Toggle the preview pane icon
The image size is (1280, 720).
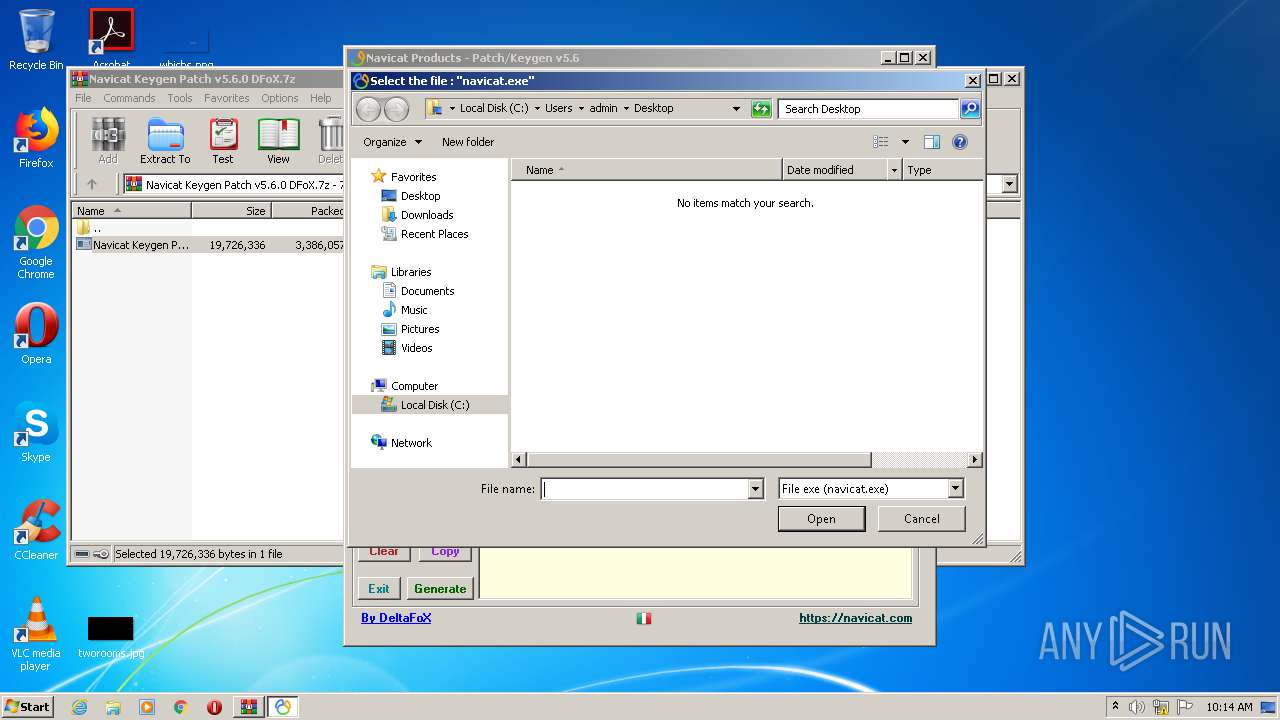pos(932,142)
